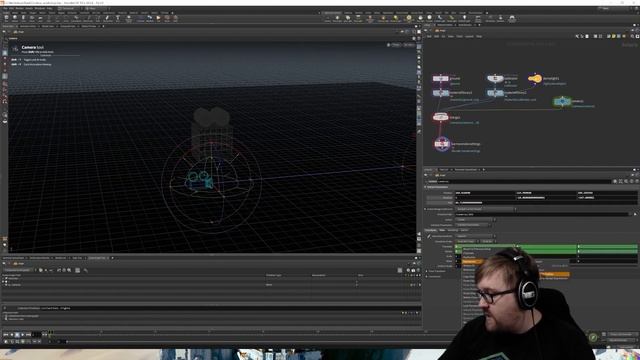Click the green Translate Z field
The image size is (640, 360).
(607, 247)
